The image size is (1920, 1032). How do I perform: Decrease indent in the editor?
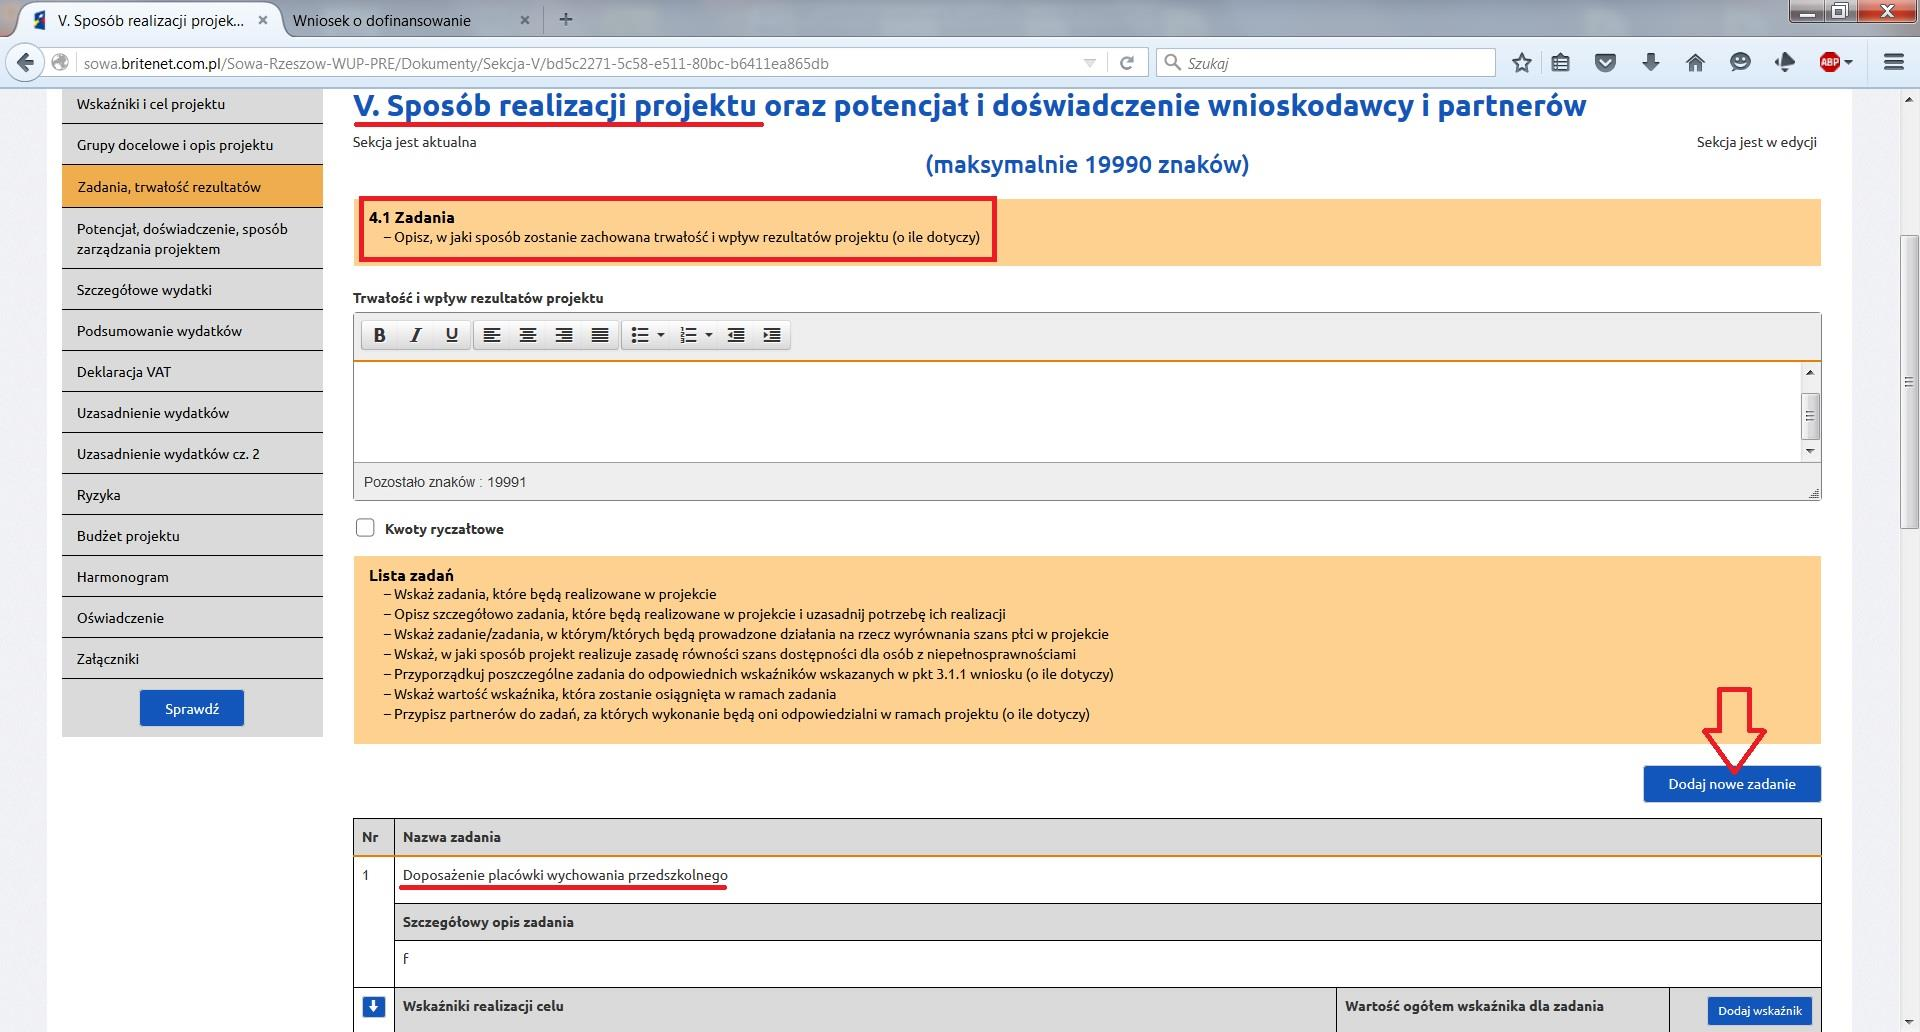coord(736,335)
